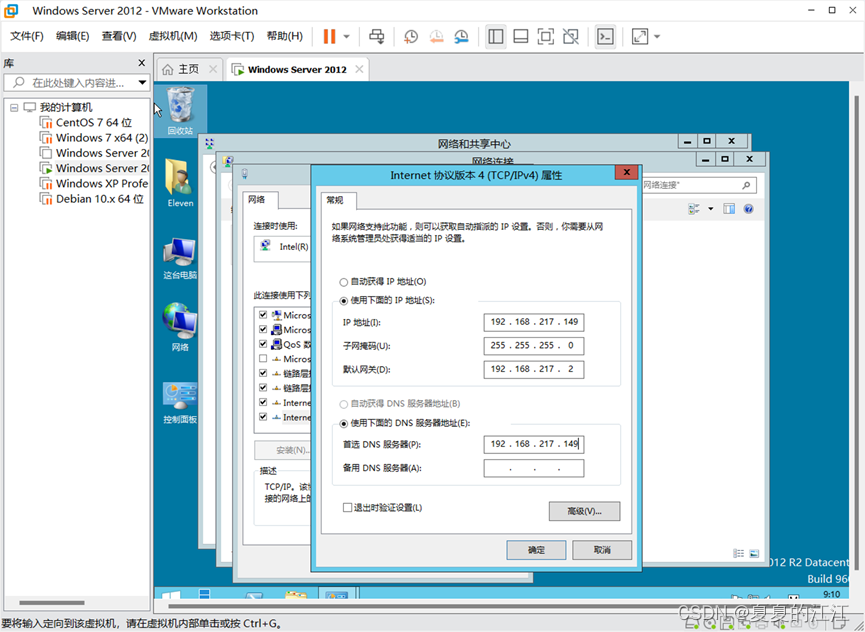This screenshot has height=632, width=865.
Task: Select the 这台电脑 desktop icon
Action: click(180, 258)
